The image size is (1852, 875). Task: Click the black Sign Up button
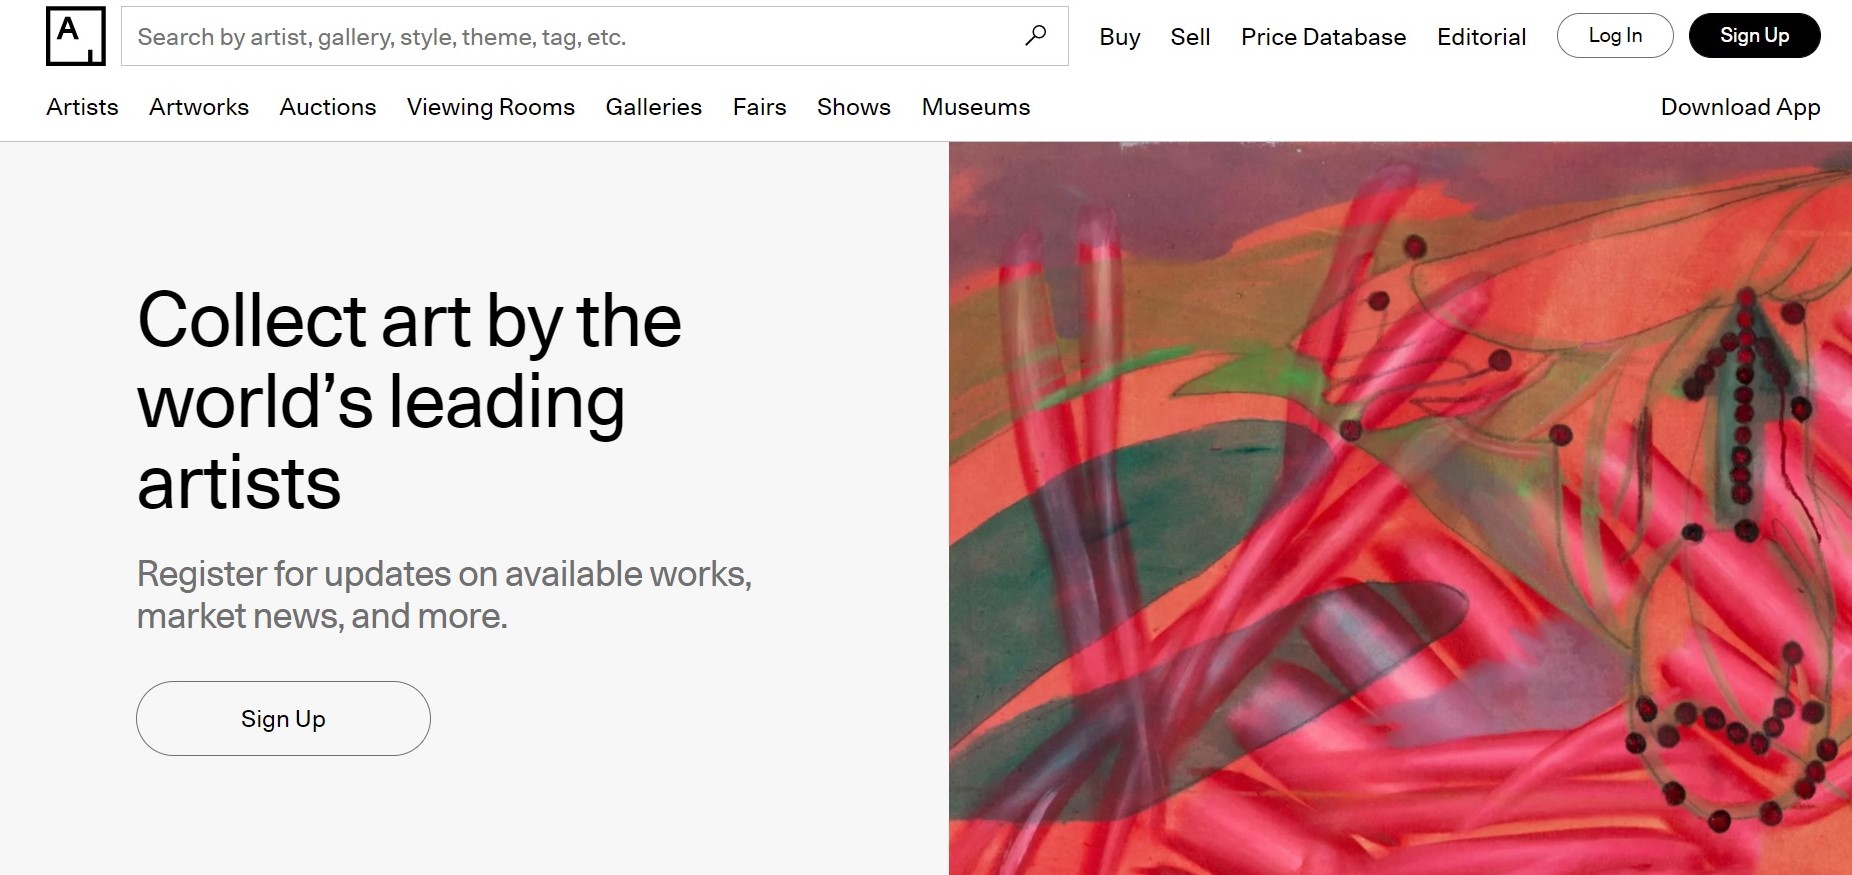pyautogui.click(x=1754, y=36)
